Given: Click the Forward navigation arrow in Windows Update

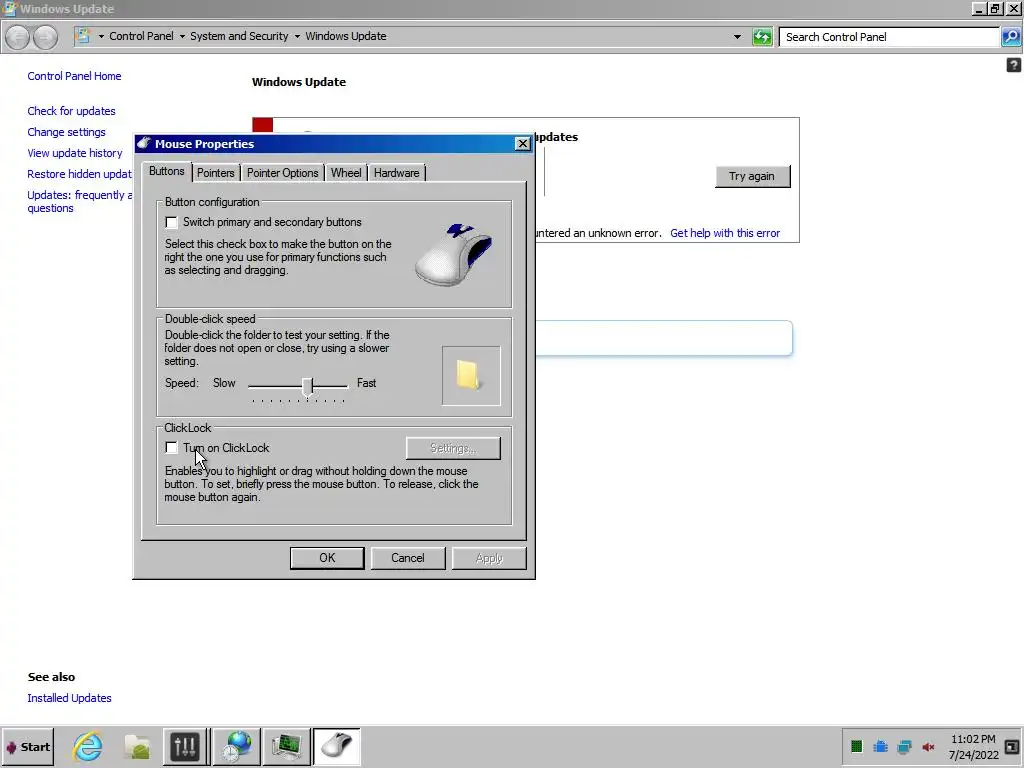Looking at the screenshot, I should 45,37.
